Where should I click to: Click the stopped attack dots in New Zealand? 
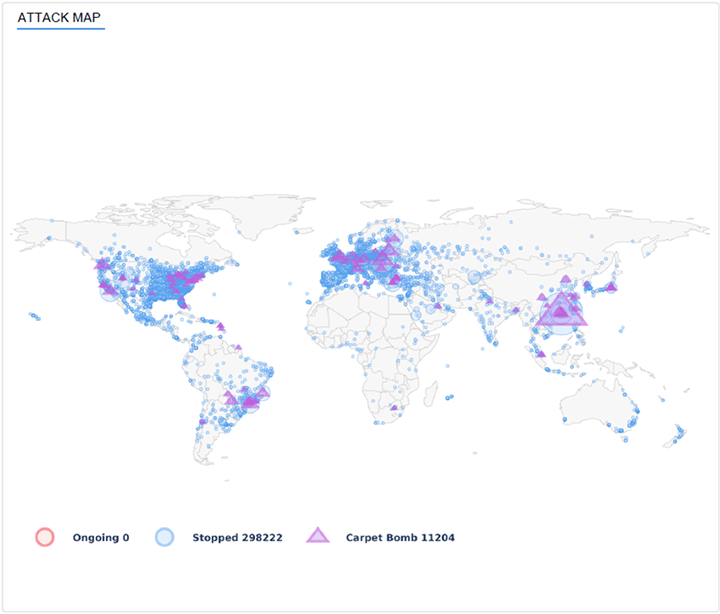[679, 433]
